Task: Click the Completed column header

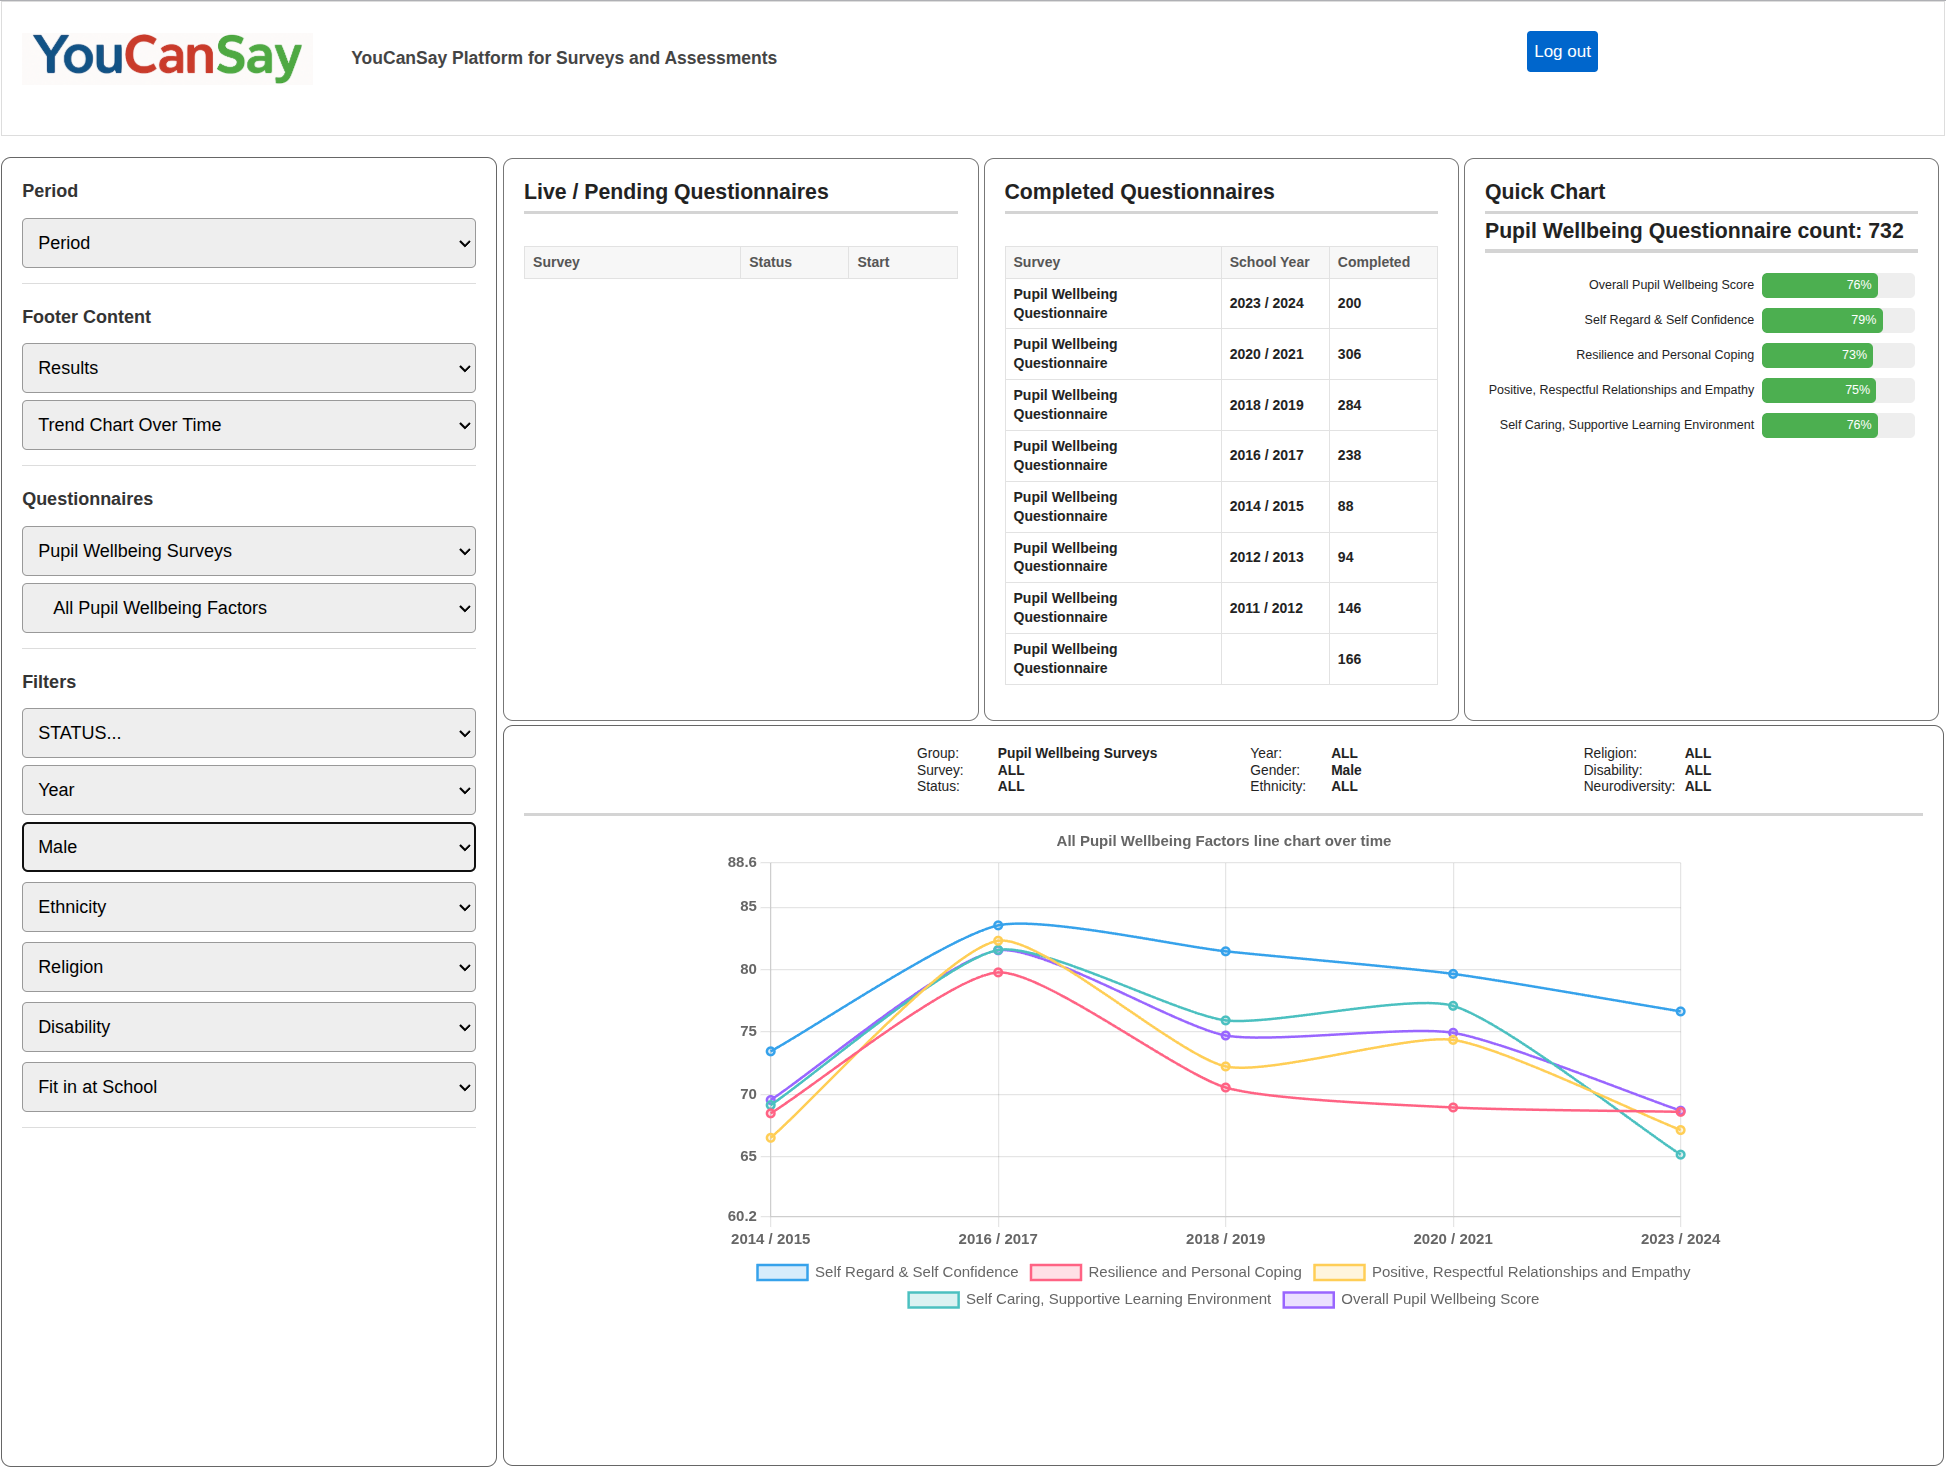Action: pyautogui.click(x=1373, y=262)
